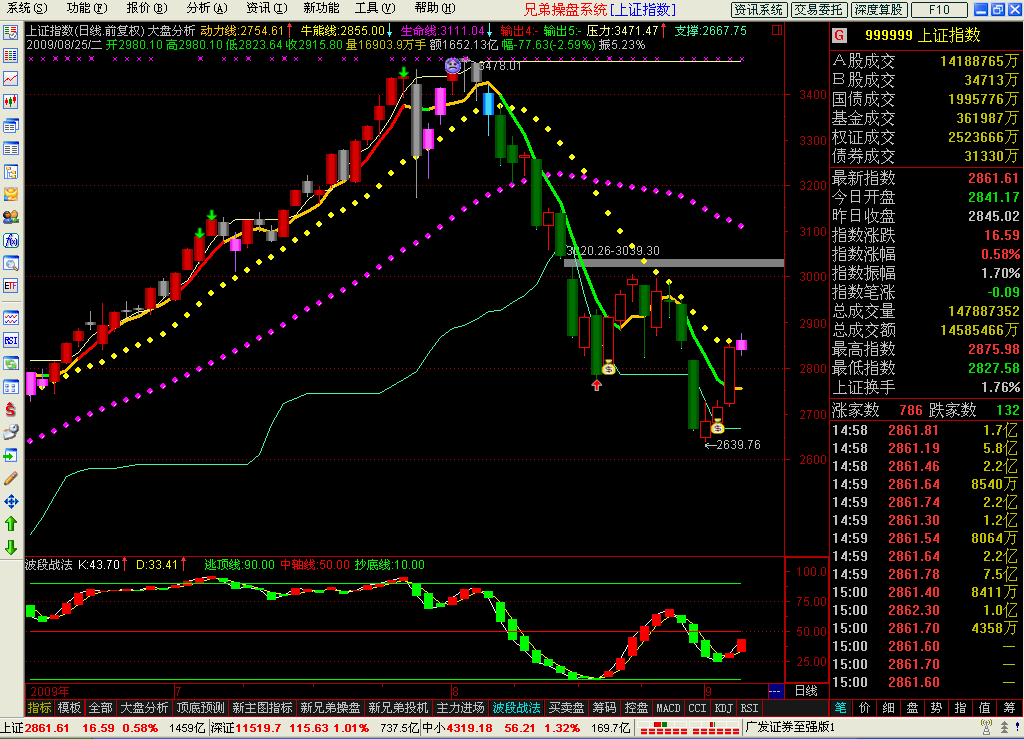Switch to the RSI tab in bottom tab bar
This screenshot has width=1024, height=739.
point(749,708)
